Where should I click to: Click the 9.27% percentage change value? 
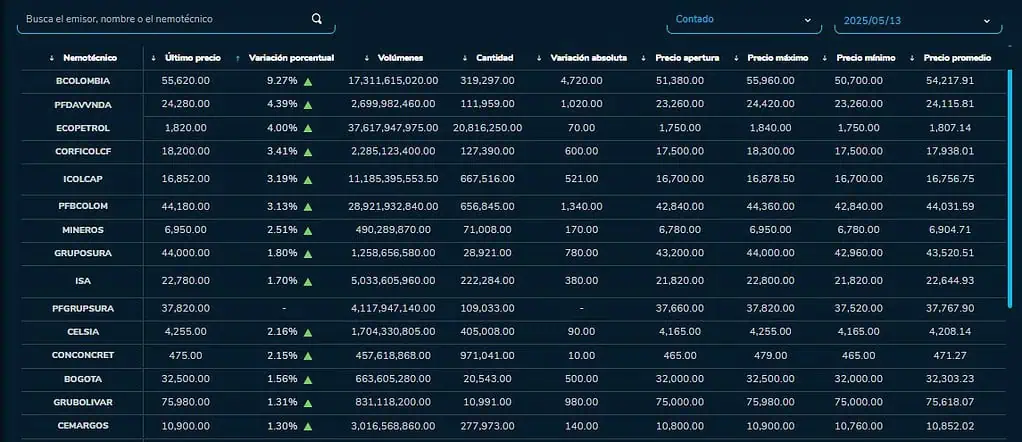point(282,81)
